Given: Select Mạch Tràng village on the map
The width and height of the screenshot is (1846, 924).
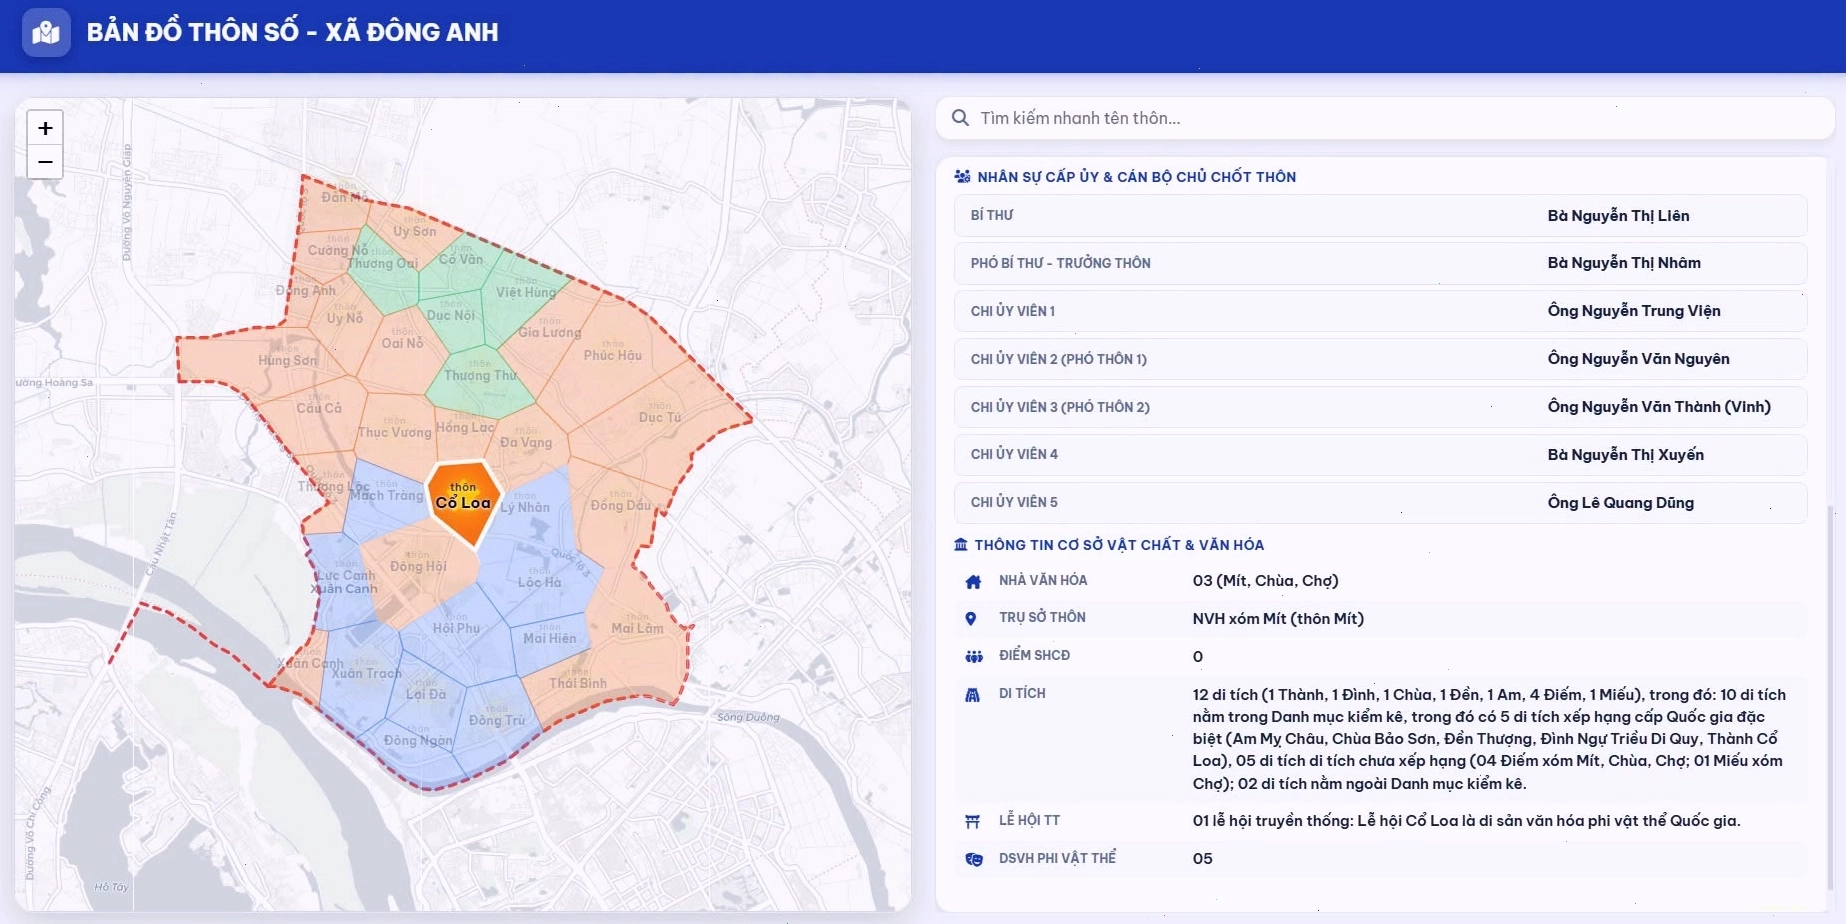Looking at the screenshot, I should pyautogui.click(x=387, y=495).
